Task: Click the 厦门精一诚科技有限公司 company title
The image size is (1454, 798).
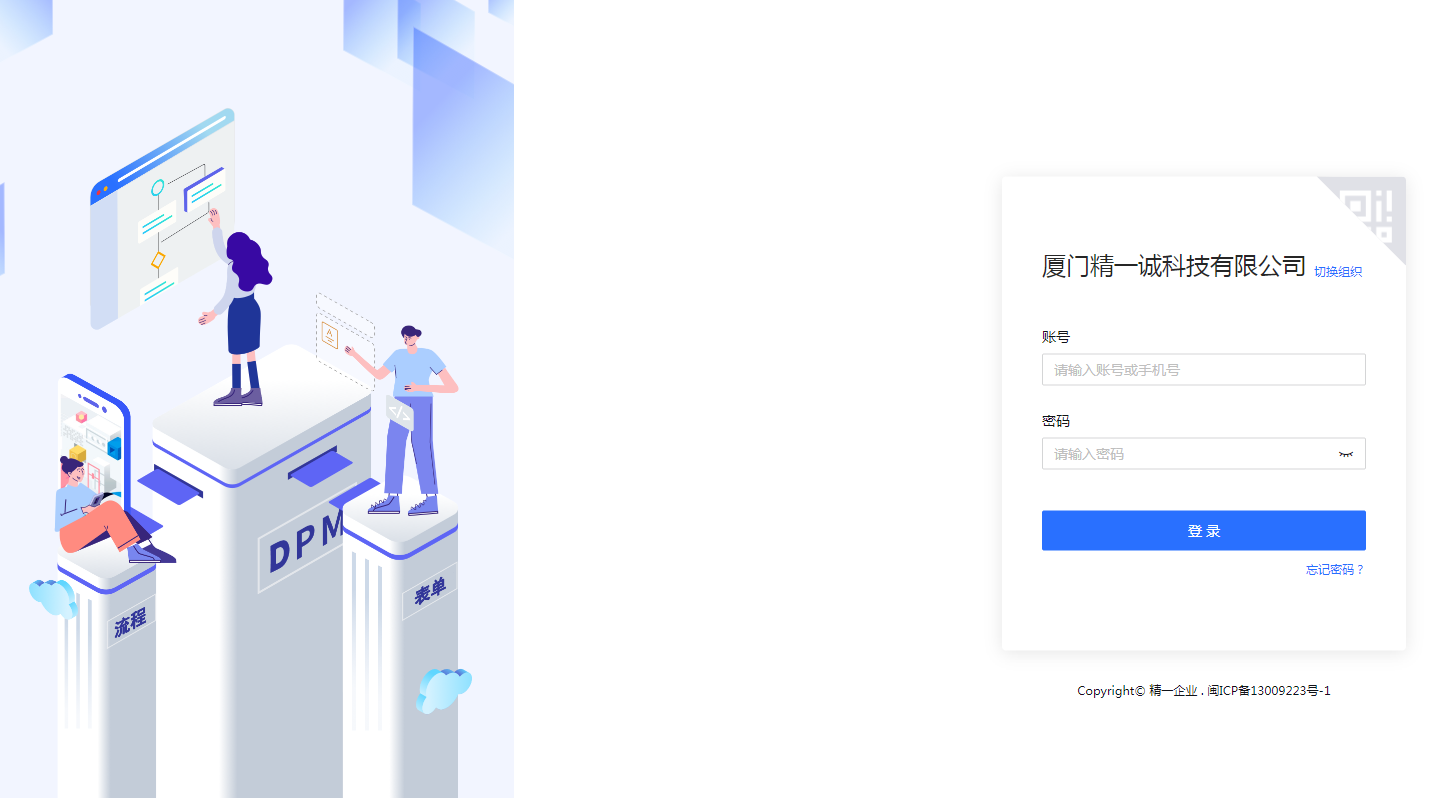Action: pos(1174,266)
